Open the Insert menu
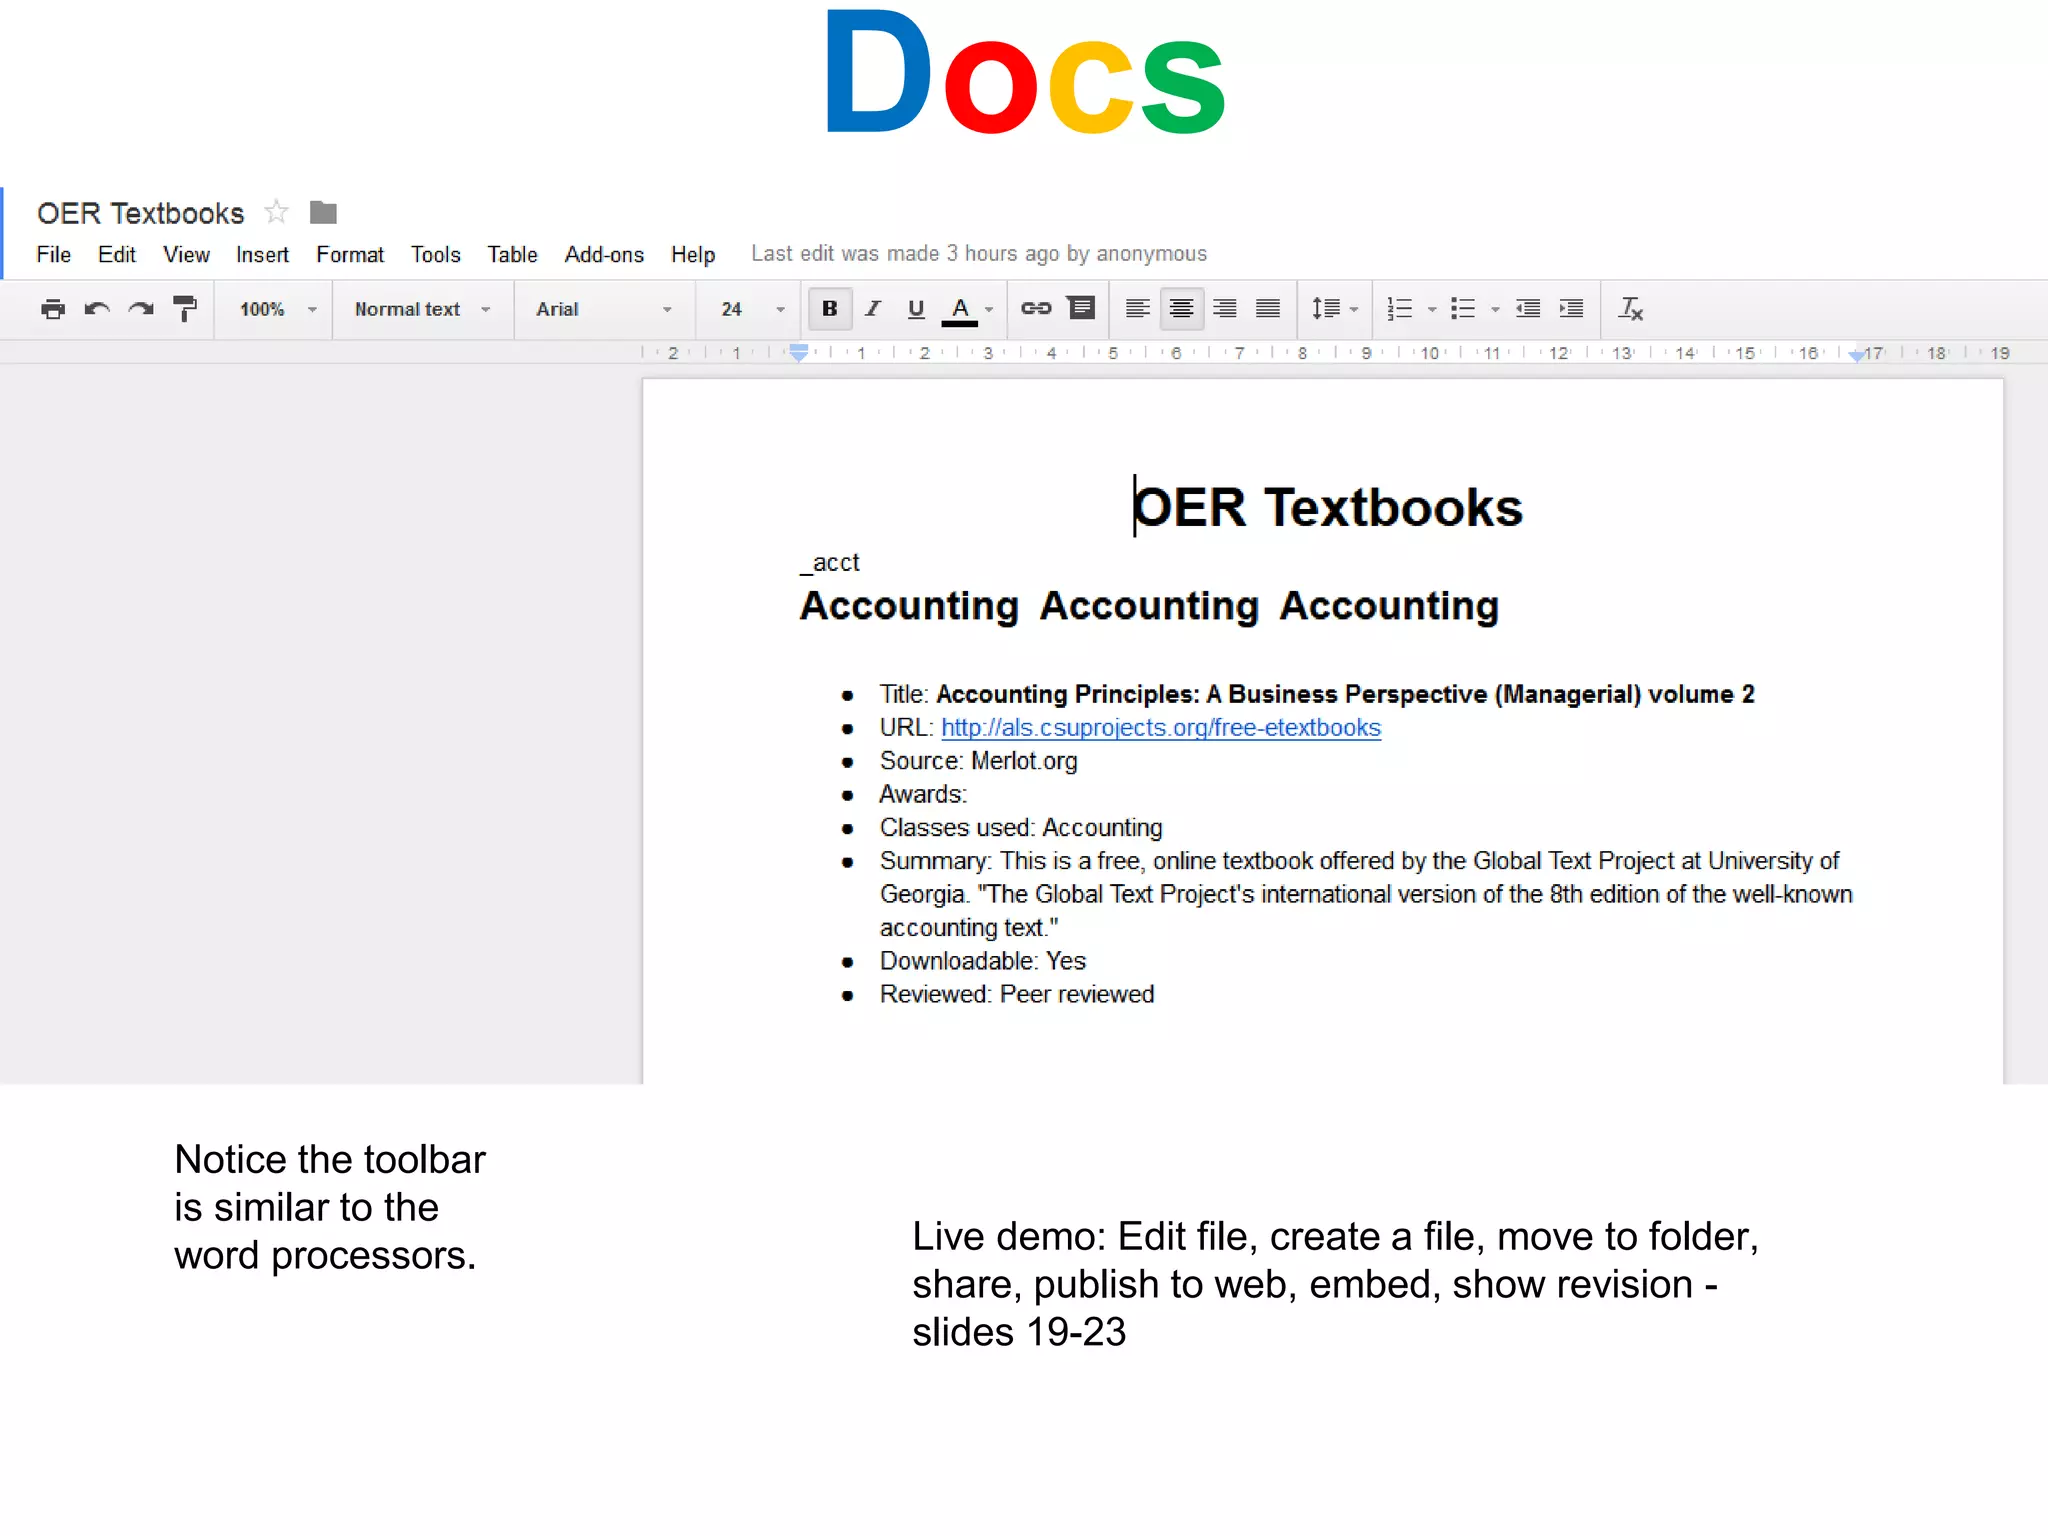The image size is (2048, 1536). point(262,255)
